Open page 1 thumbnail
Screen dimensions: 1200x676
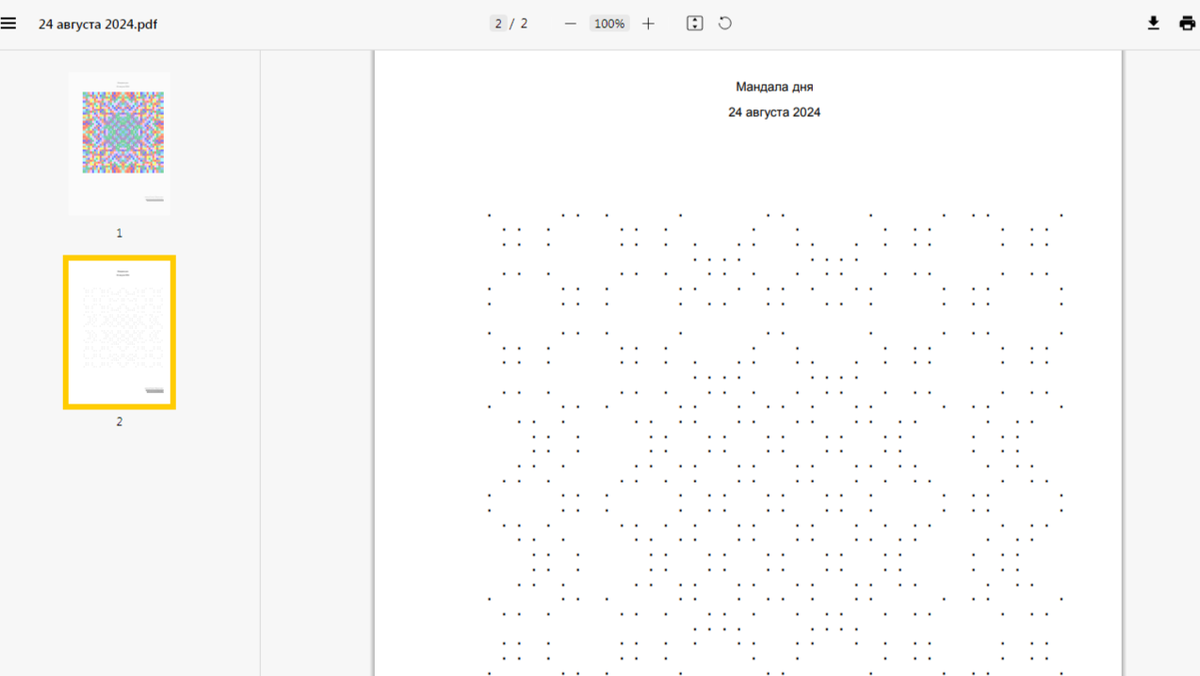coord(119,144)
